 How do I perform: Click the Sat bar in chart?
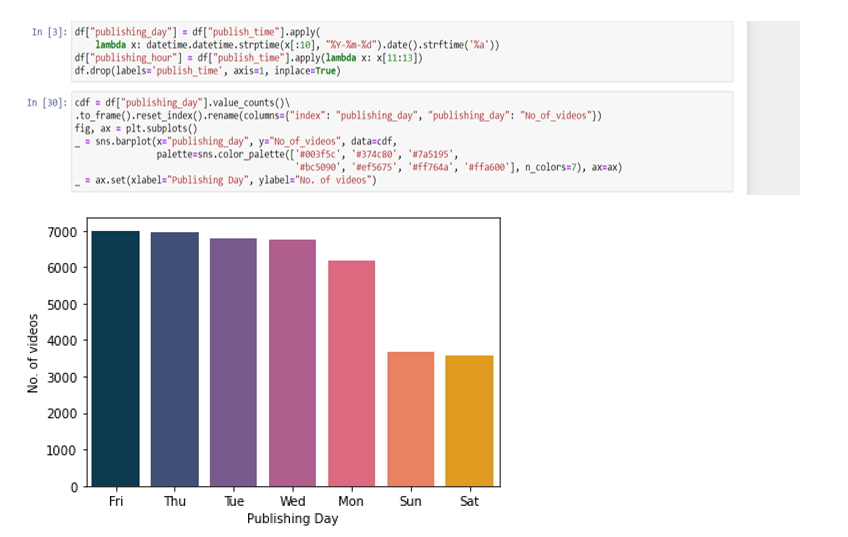pyautogui.click(x=469, y=421)
